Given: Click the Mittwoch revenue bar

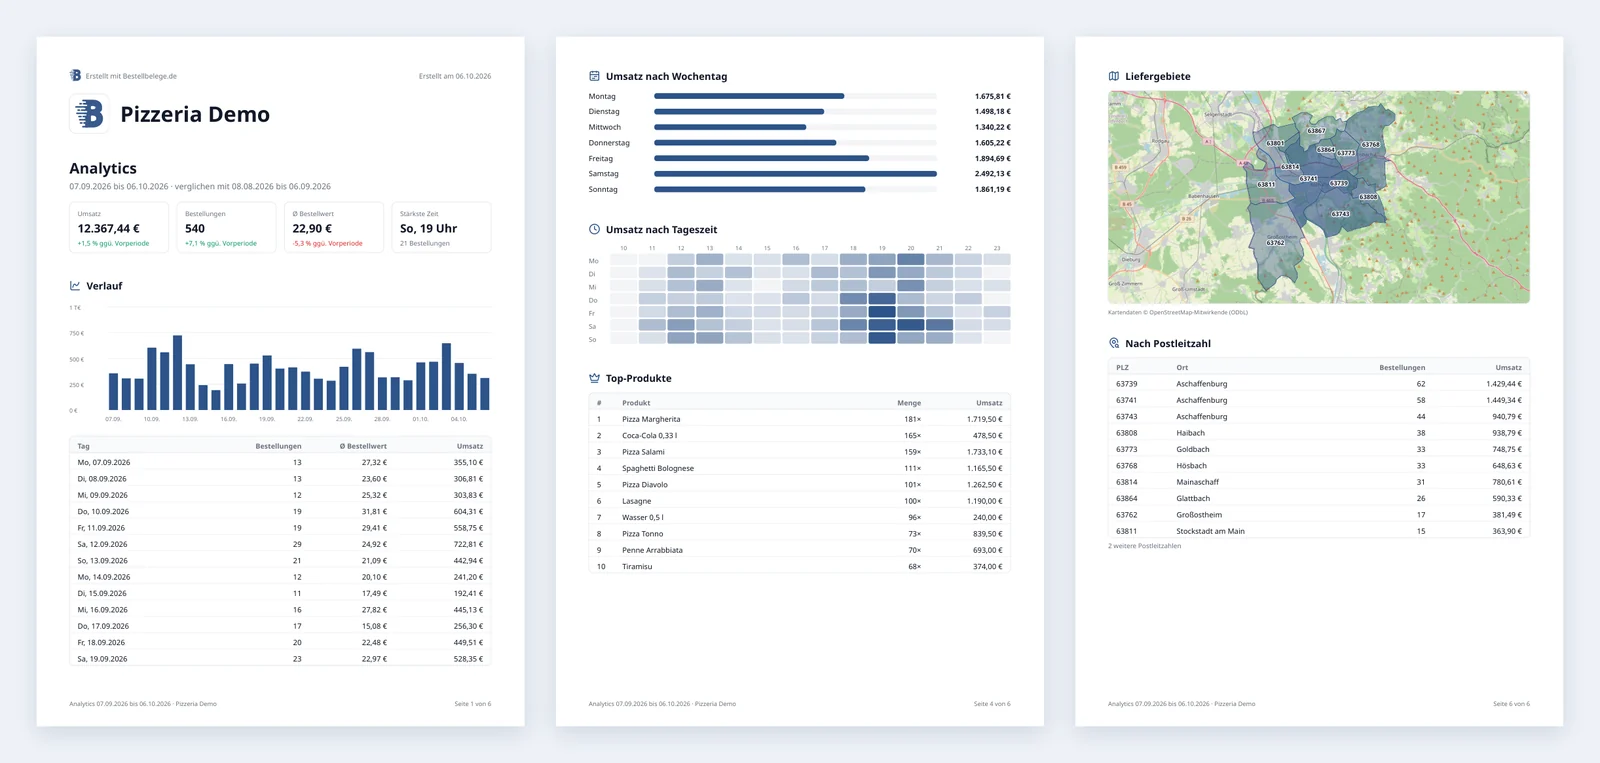Looking at the screenshot, I should pos(730,127).
